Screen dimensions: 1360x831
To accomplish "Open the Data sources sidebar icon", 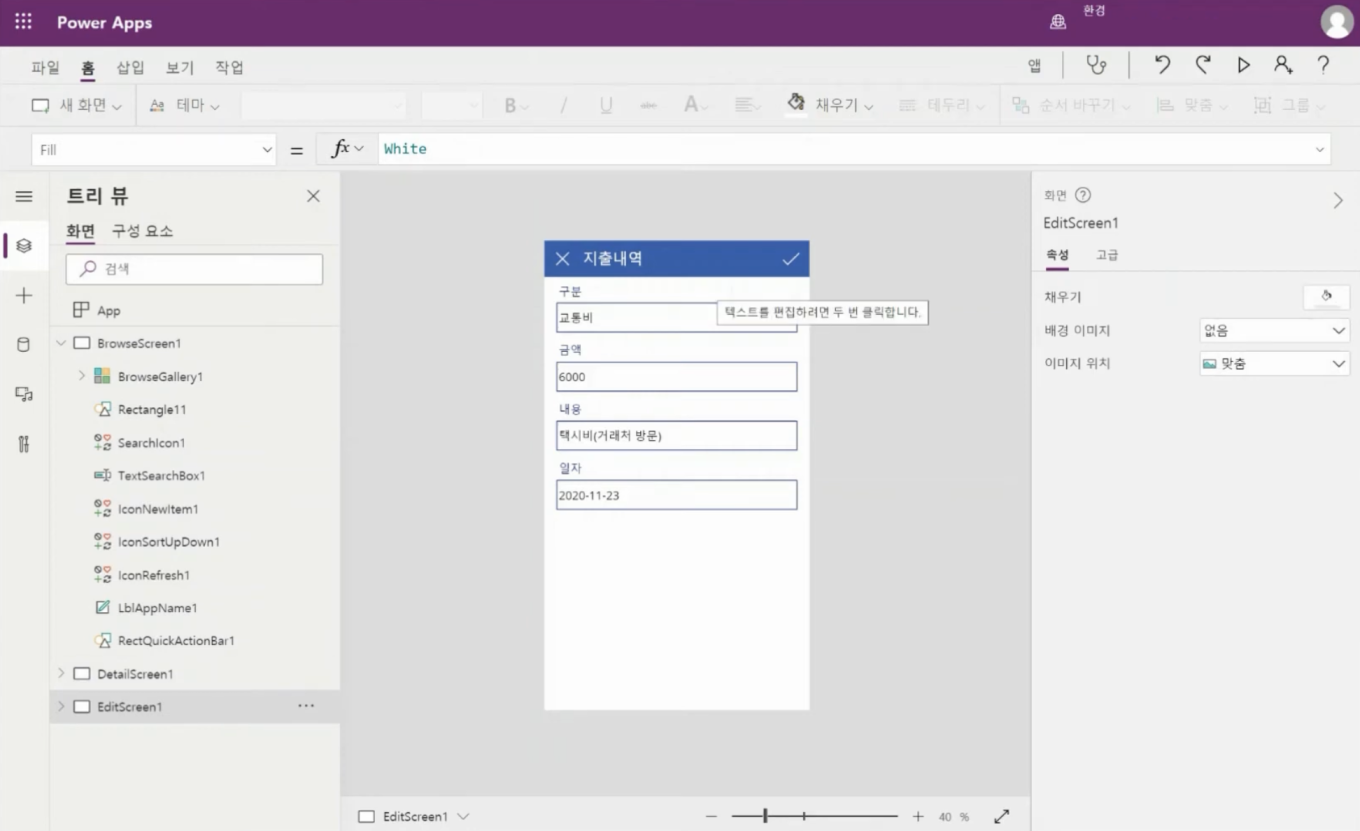I will click(x=24, y=345).
